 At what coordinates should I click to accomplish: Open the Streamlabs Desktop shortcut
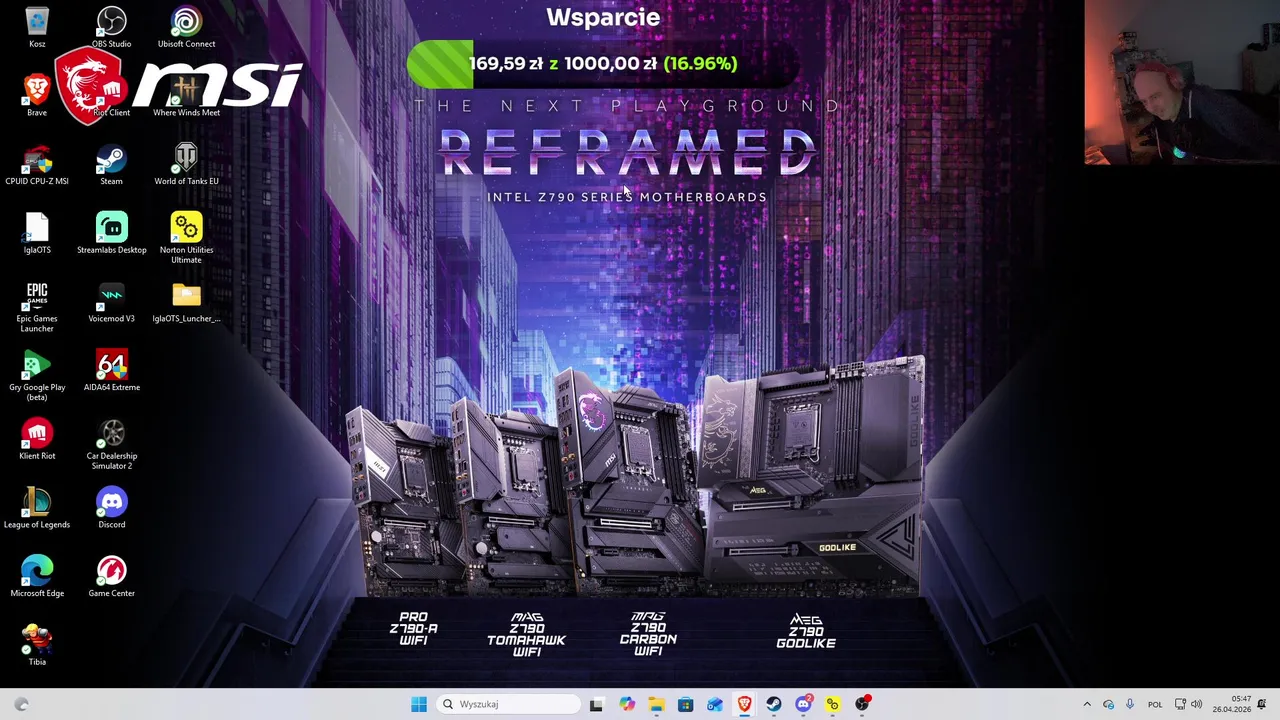point(111,233)
